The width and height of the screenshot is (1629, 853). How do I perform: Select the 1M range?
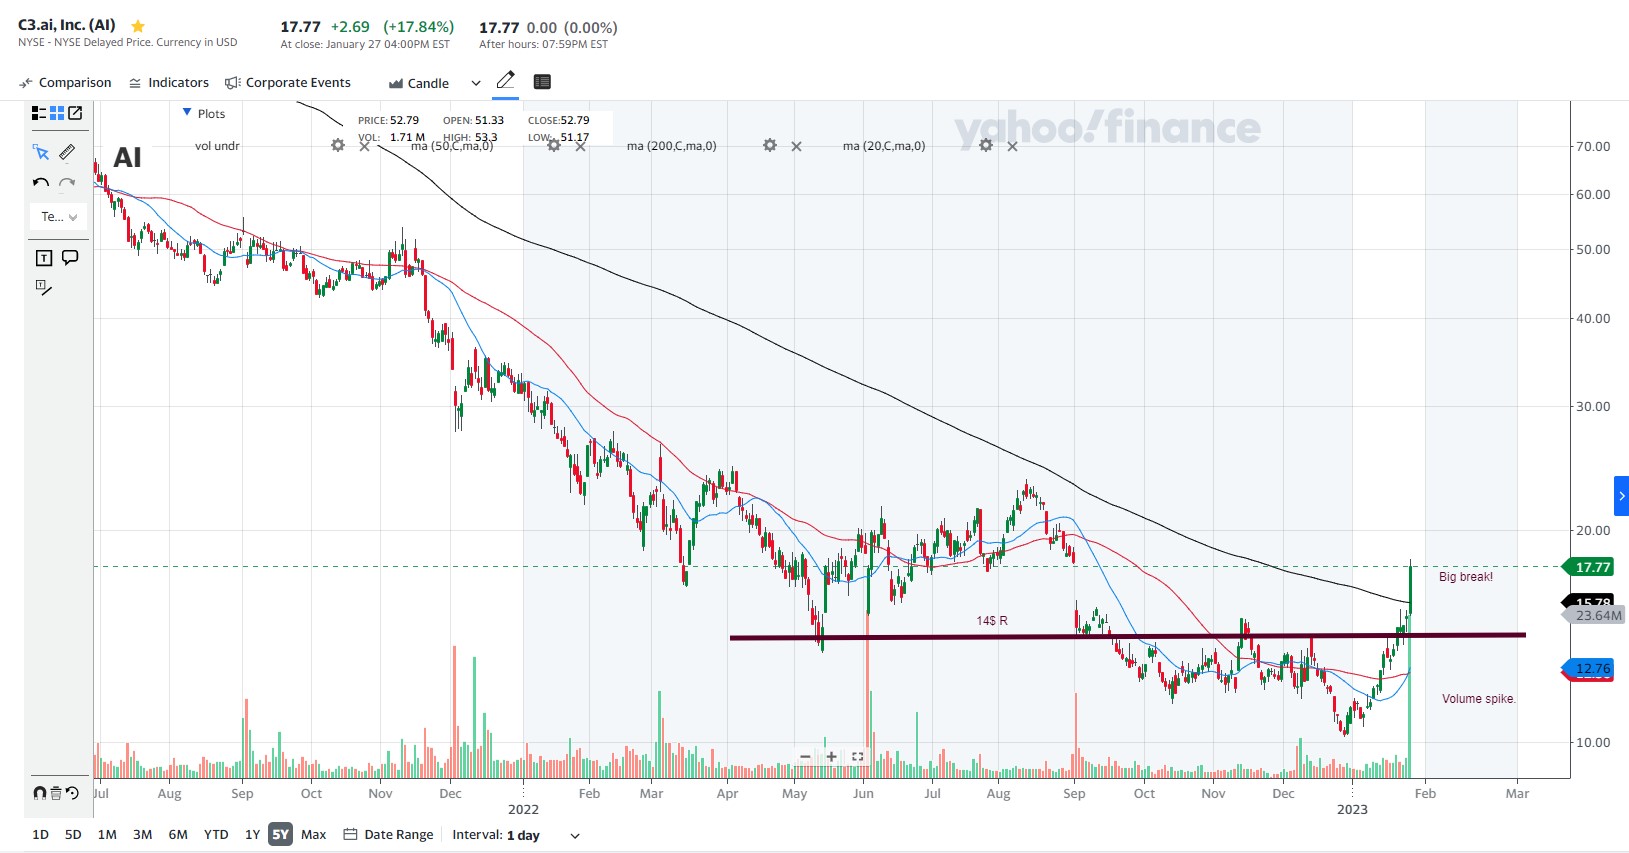click(107, 835)
